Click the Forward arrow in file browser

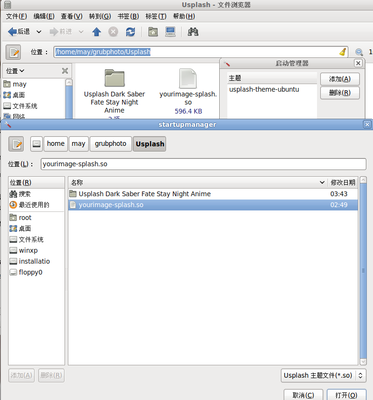point(61,32)
